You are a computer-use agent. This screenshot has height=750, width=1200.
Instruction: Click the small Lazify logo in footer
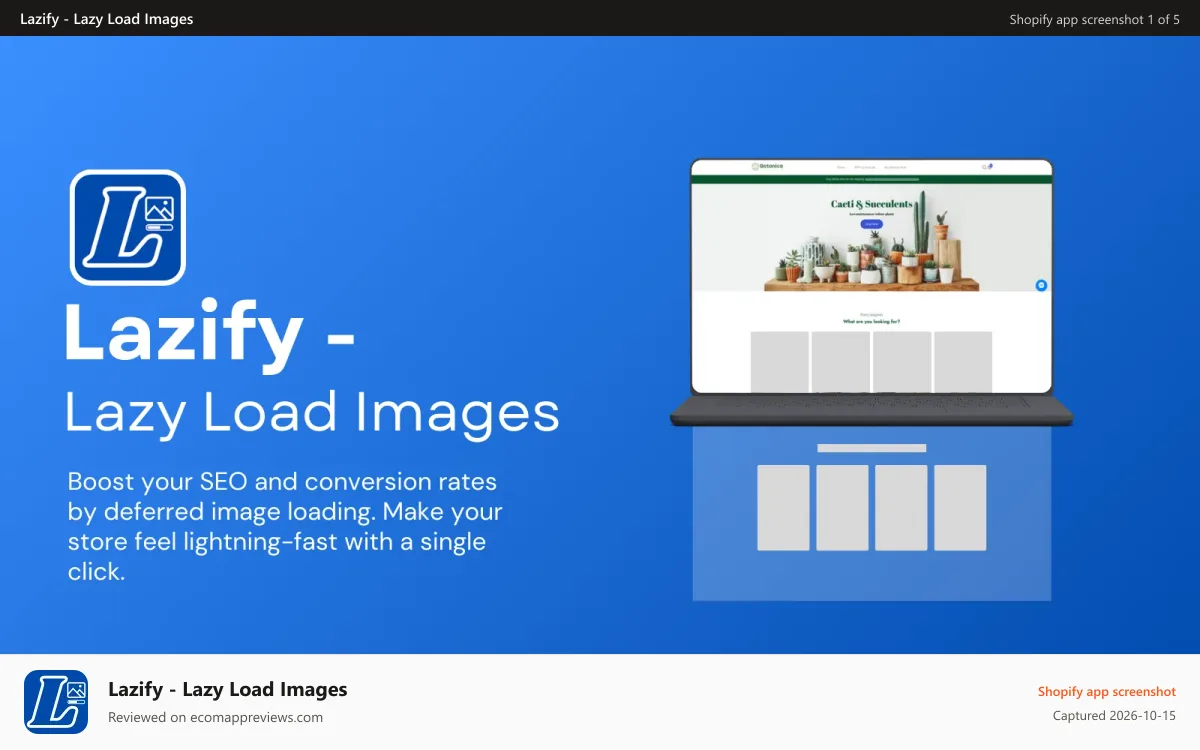point(56,702)
